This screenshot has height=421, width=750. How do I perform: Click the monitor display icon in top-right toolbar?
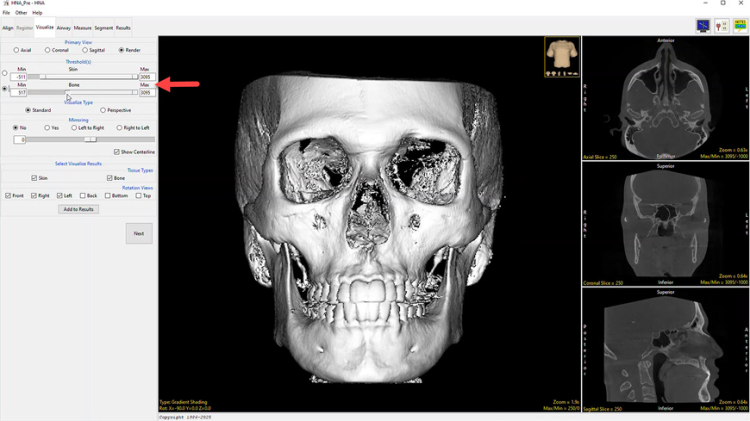704,26
